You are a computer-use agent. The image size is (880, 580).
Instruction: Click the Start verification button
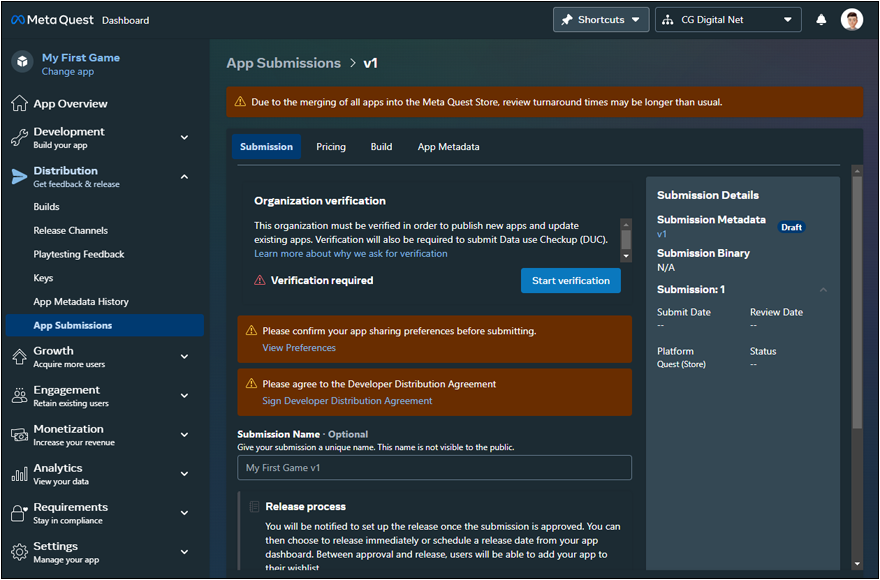click(571, 280)
